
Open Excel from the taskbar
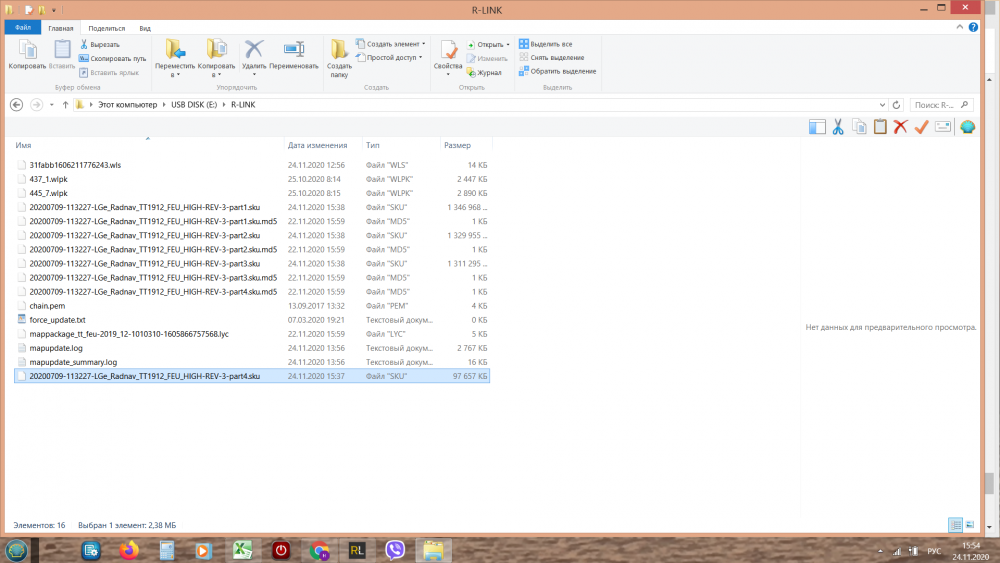(x=242, y=550)
